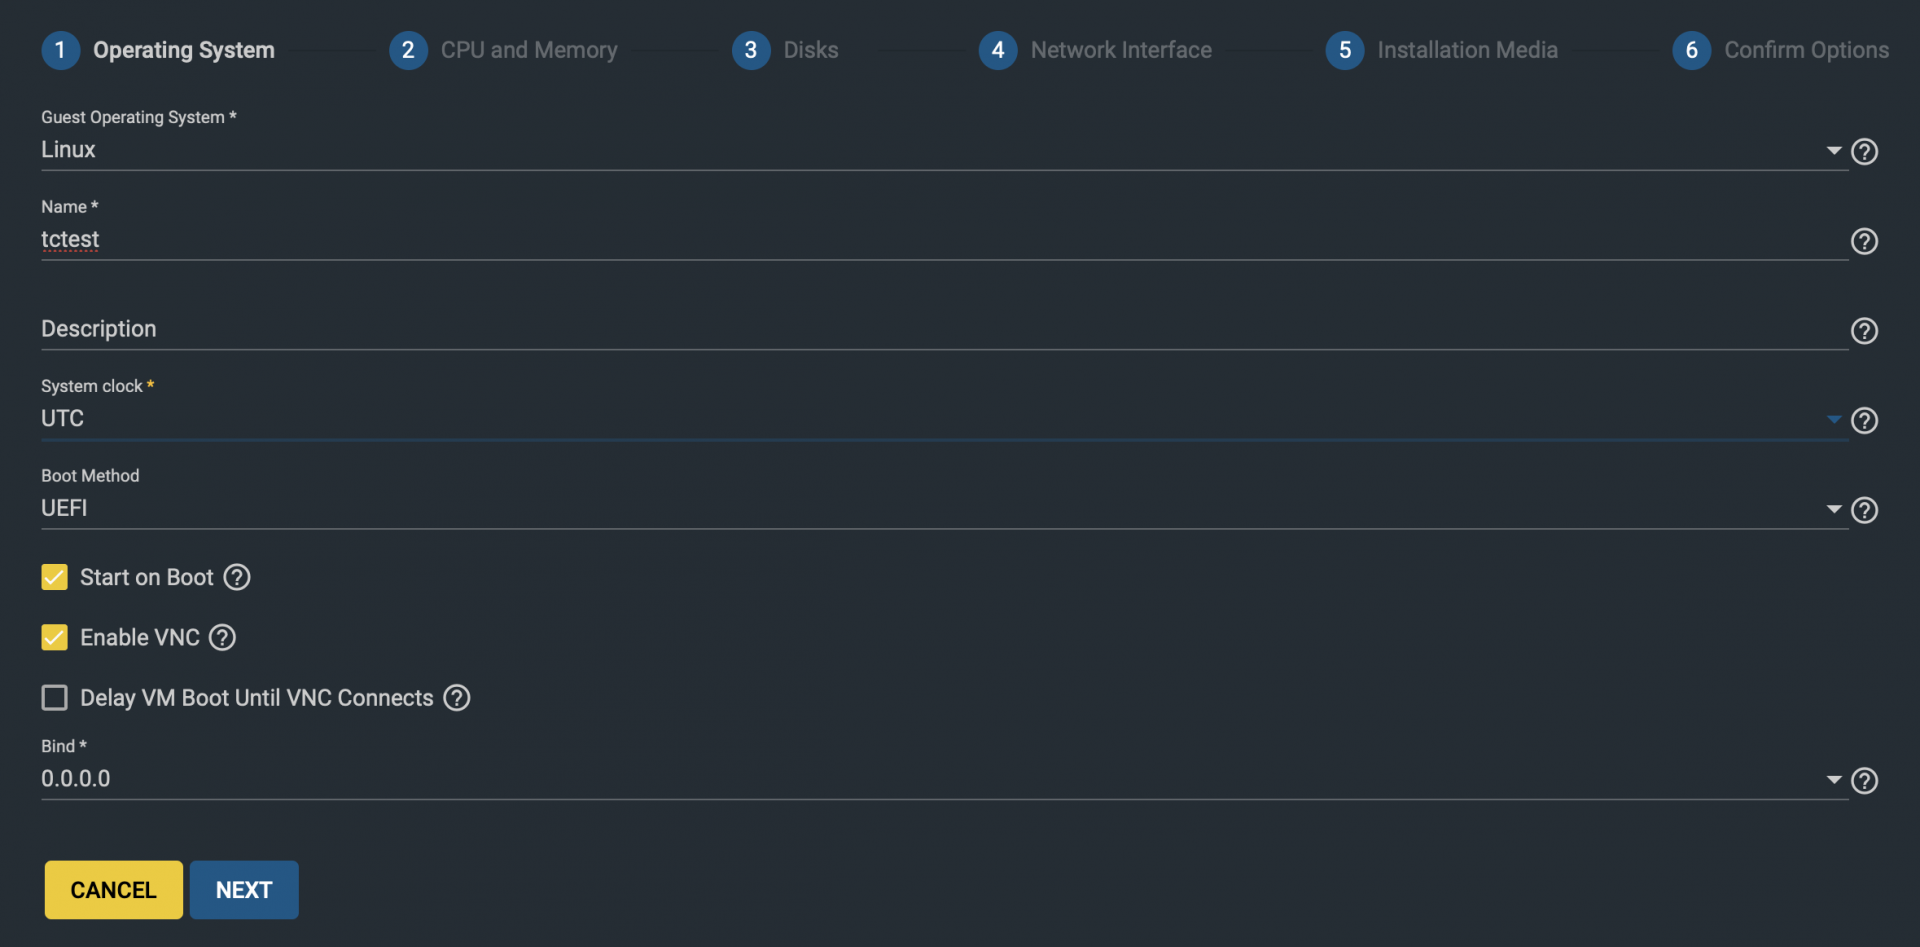Go to the CPU and Memory step
This screenshot has width=1920, height=947.
pos(529,50)
